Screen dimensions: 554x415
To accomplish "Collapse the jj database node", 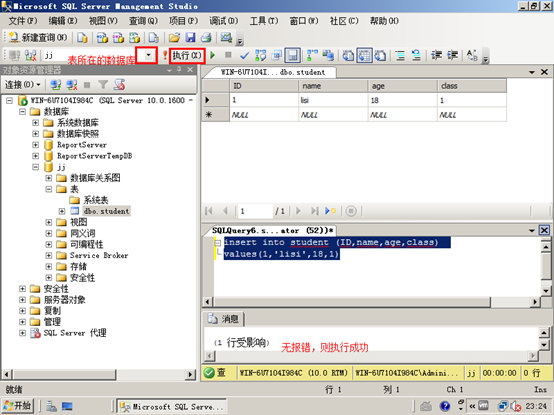I will tap(36, 167).
